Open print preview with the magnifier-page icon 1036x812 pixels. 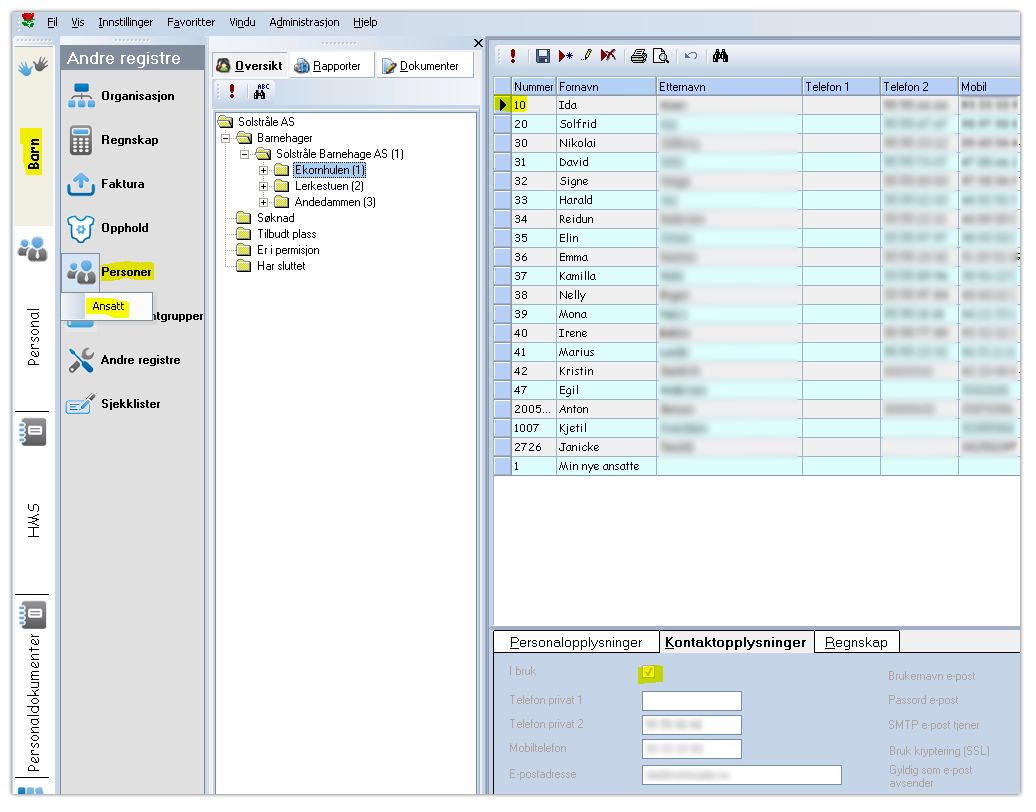click(661, 56)
